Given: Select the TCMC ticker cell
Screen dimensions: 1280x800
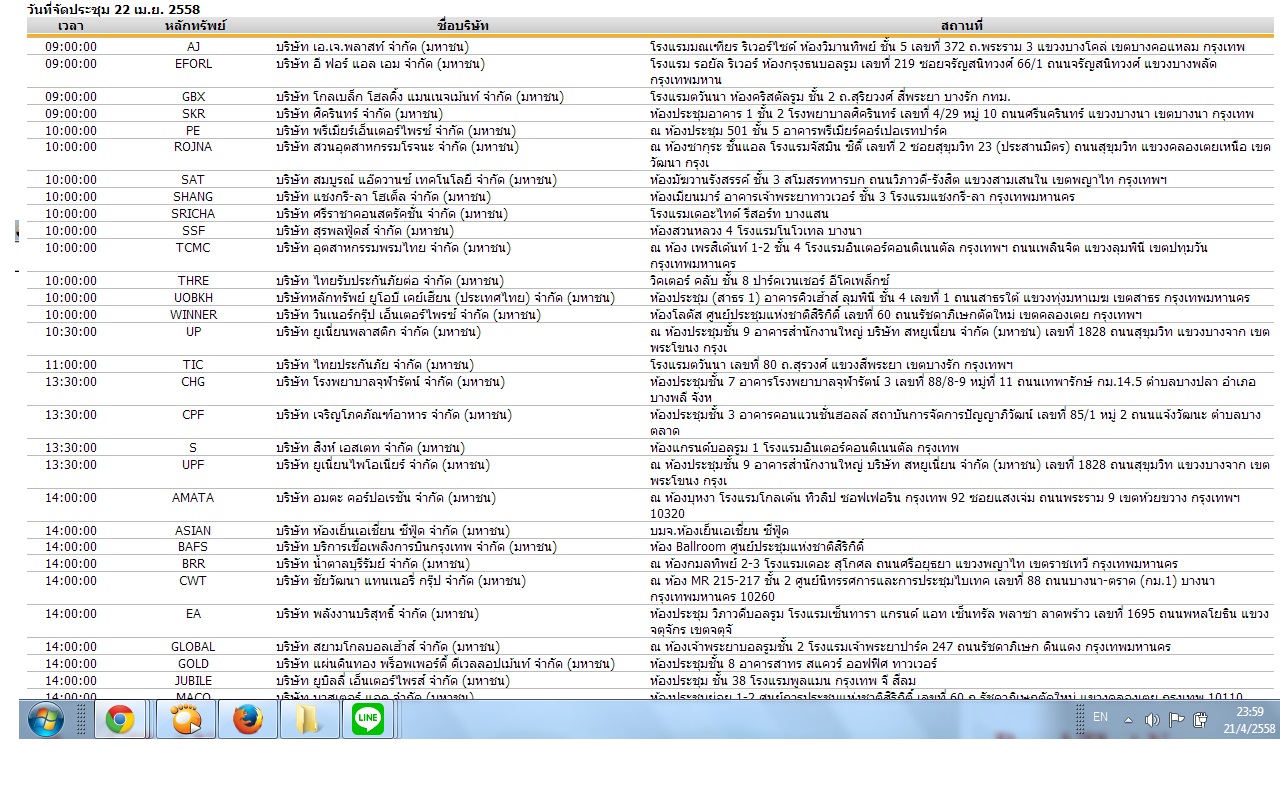Looking at the screenshot, I should coord(194,248).
